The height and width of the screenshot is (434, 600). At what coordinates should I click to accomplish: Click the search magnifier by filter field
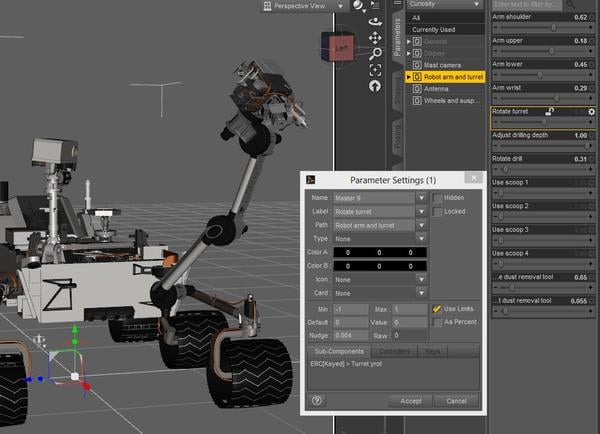tap(571, 4)
